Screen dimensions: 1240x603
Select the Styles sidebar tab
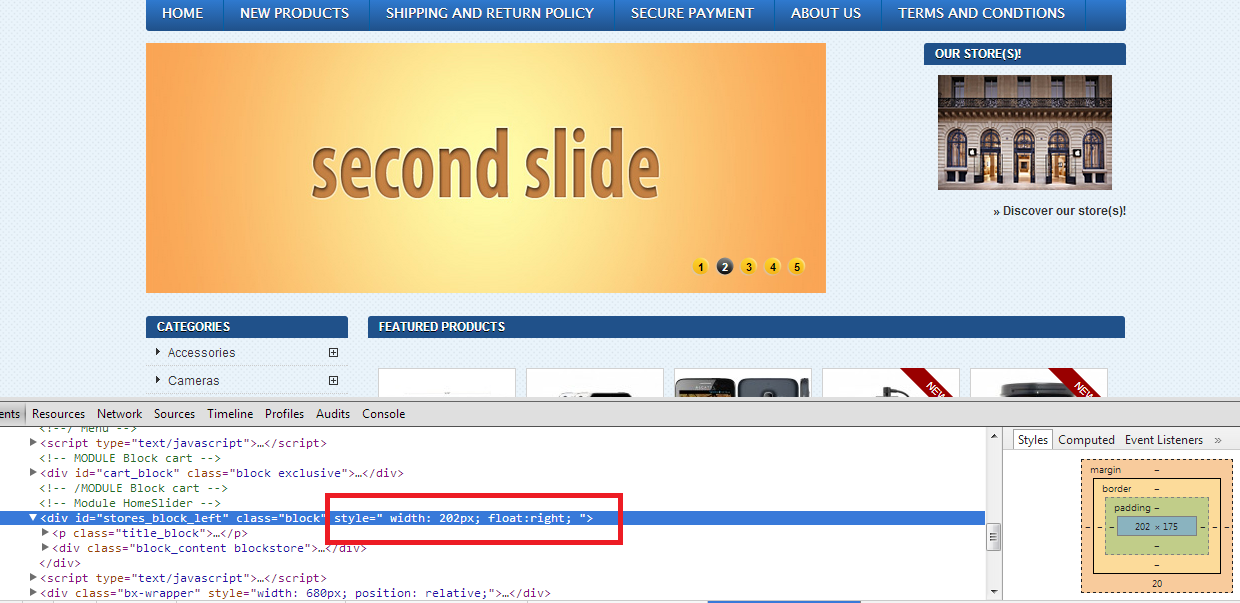(1033, 440)
